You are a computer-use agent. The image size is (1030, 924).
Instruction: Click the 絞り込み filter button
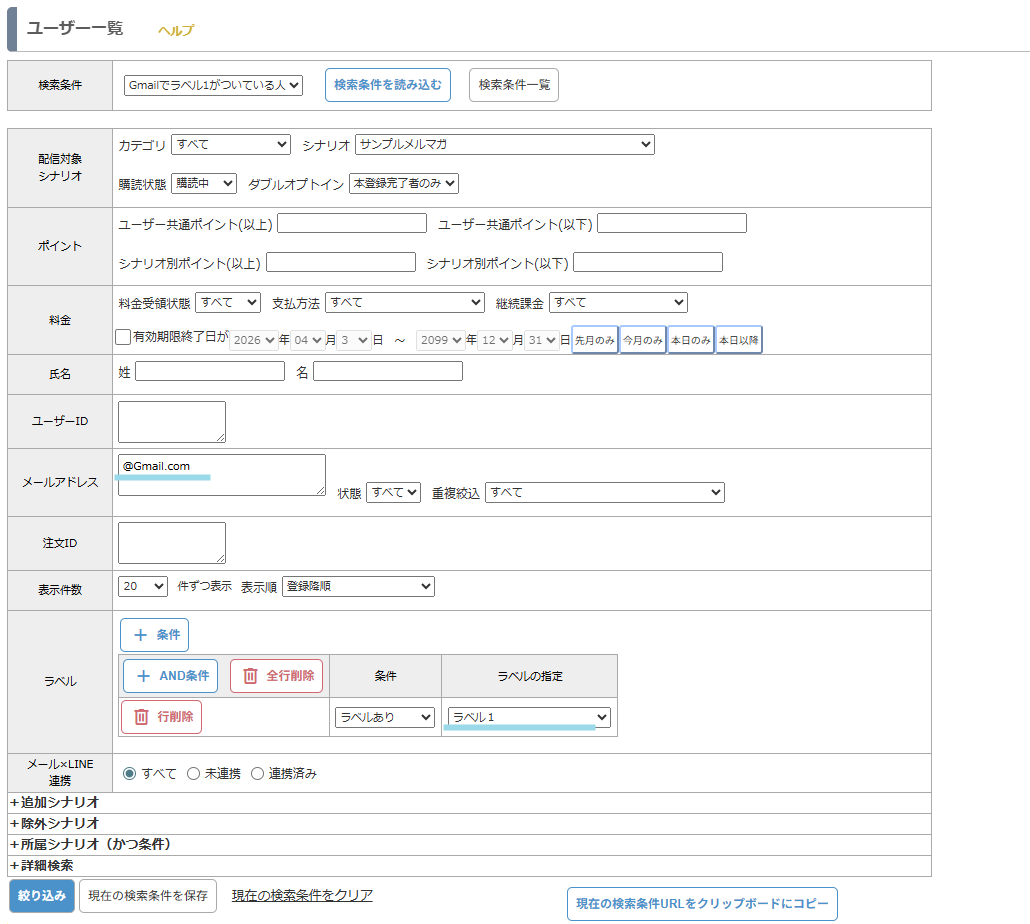[x=42, y=896]
